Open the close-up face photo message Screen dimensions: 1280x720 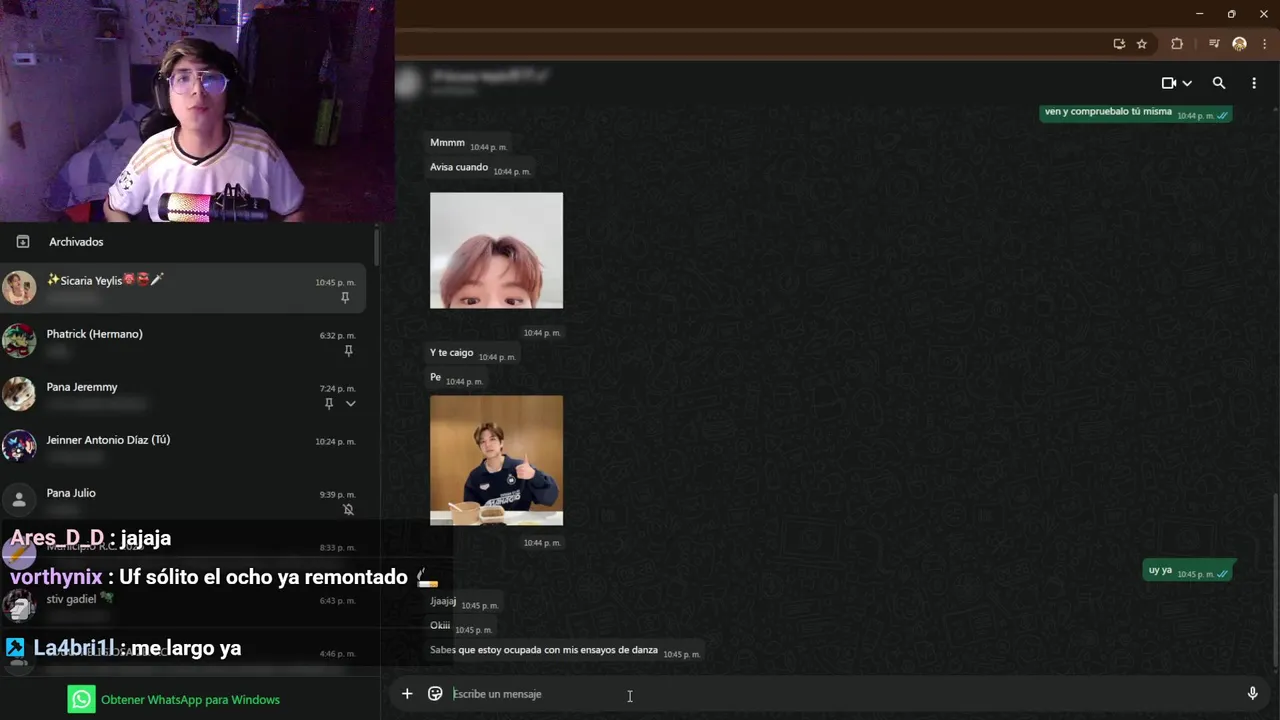(x=496, y=250)
